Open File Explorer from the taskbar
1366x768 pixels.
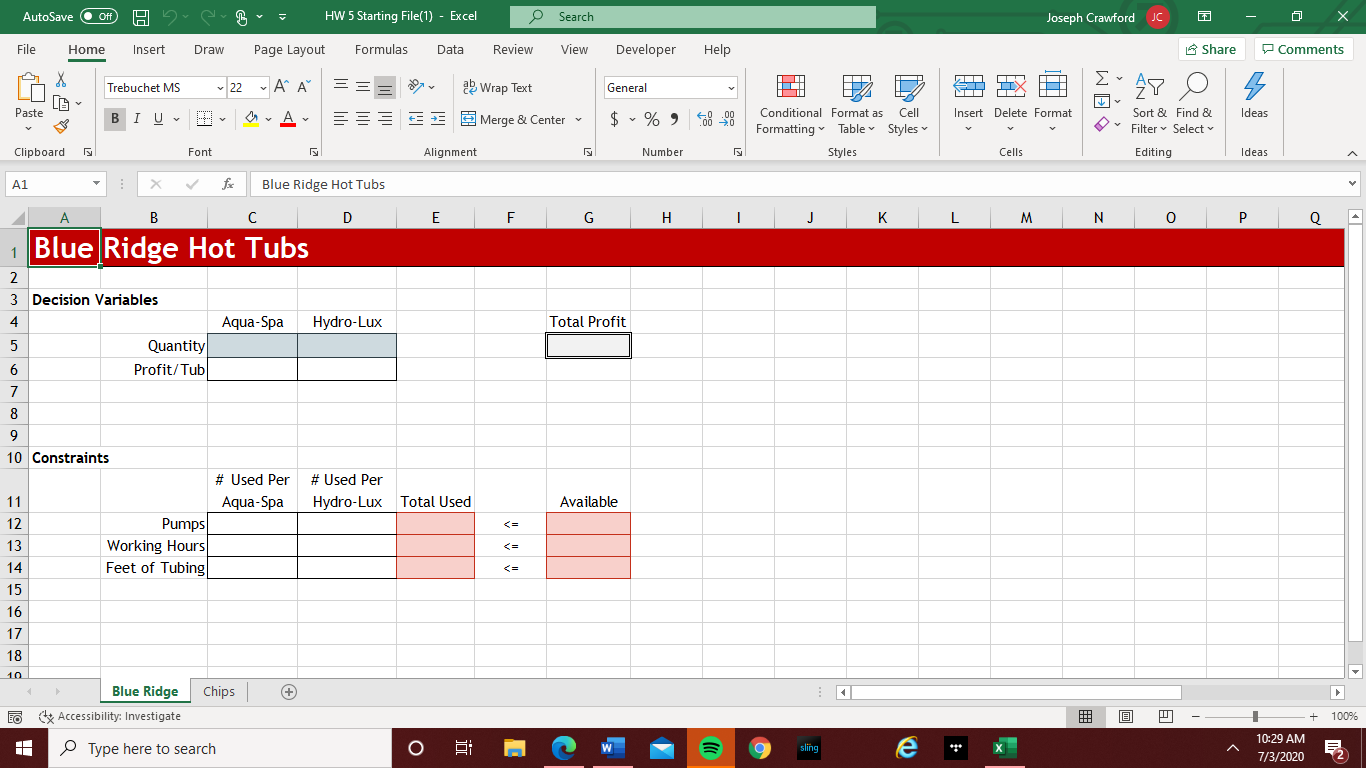pyautogui.click(x=515, y=748)
